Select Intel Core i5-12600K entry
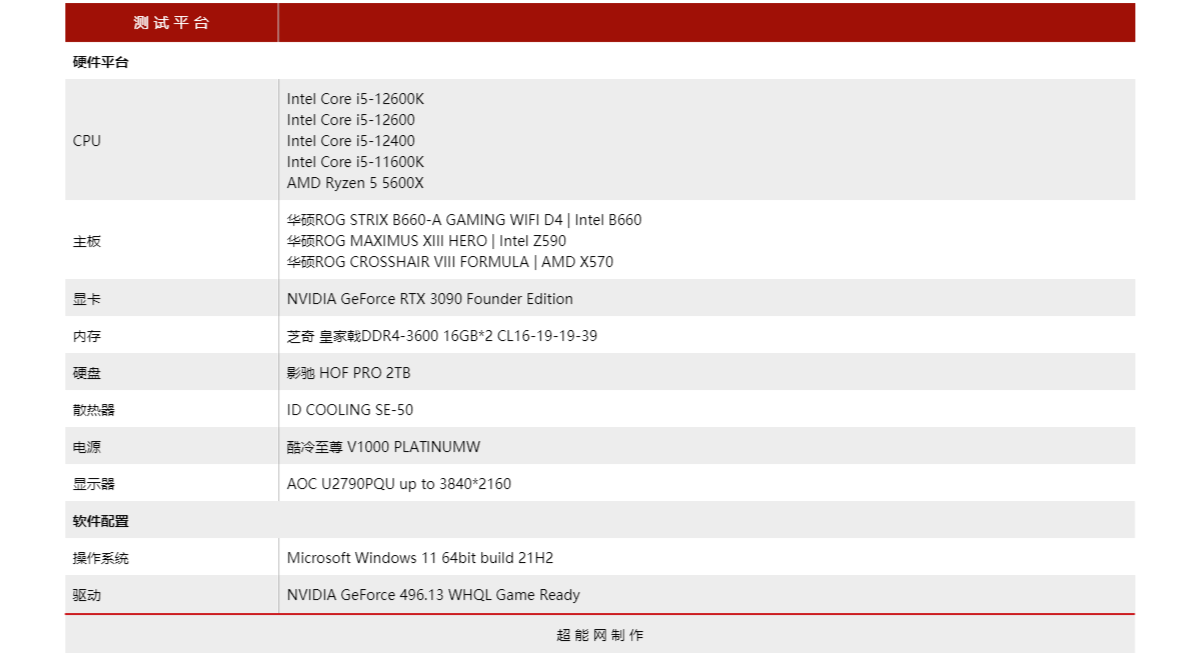 pos(356,99)
